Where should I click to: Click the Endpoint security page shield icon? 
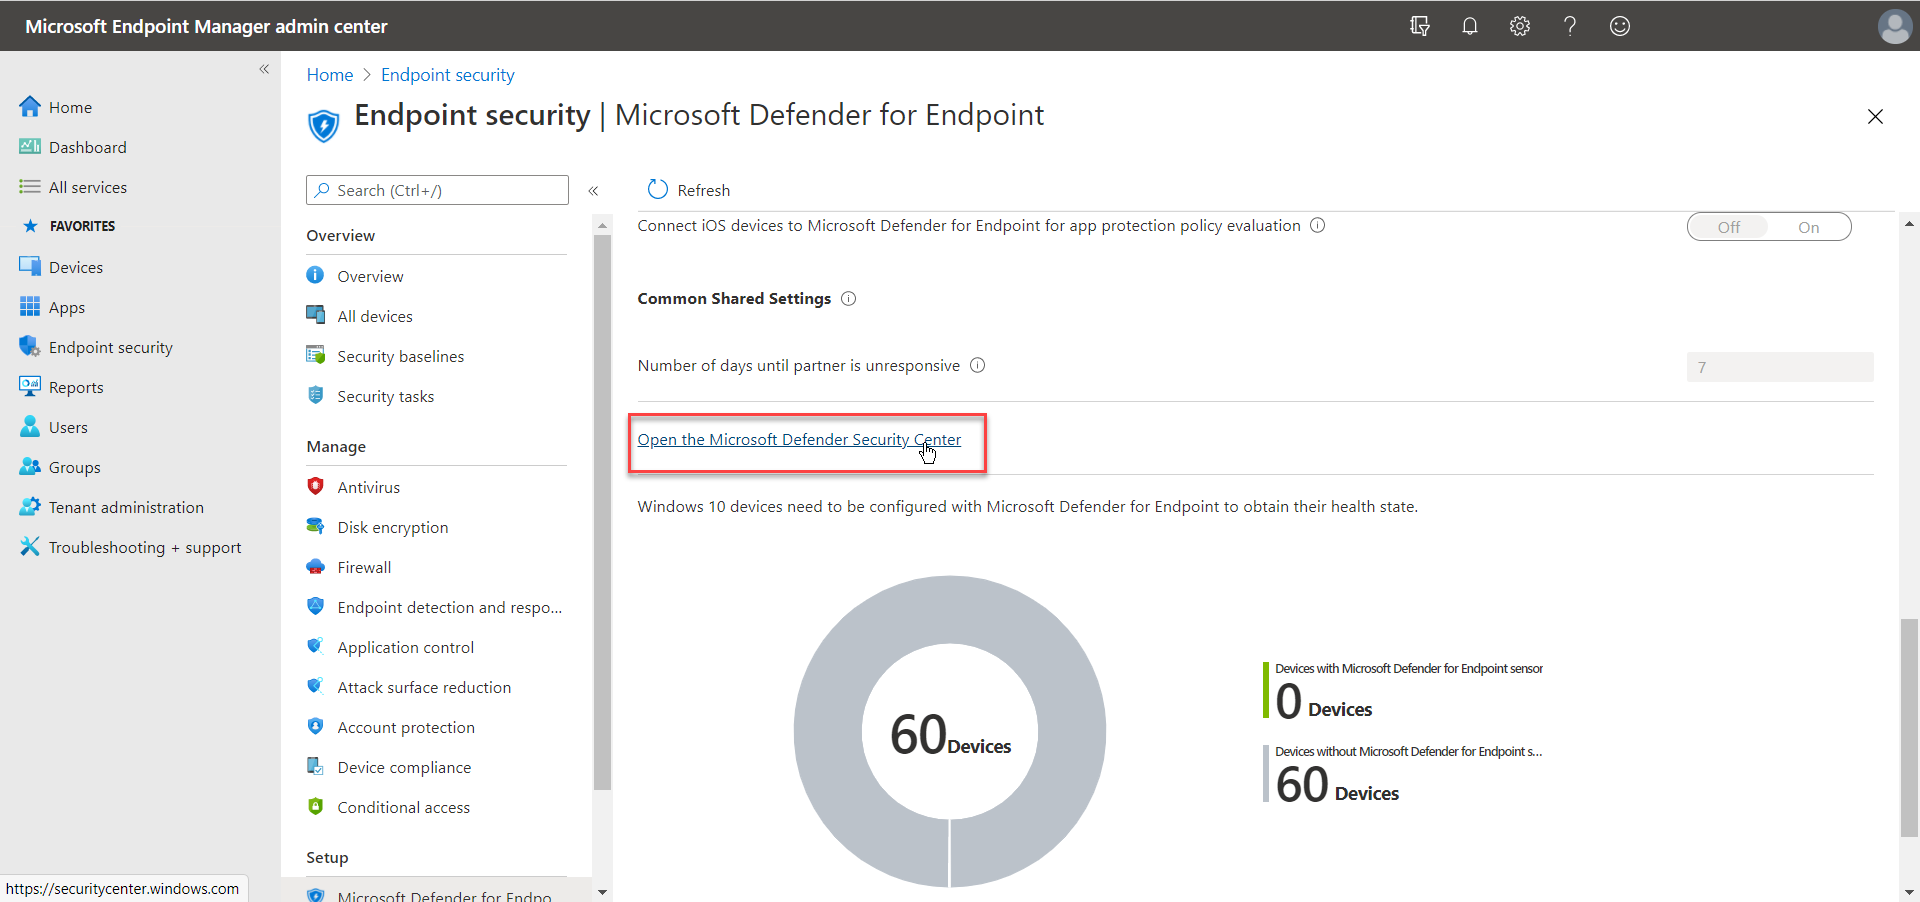point(323,126)
